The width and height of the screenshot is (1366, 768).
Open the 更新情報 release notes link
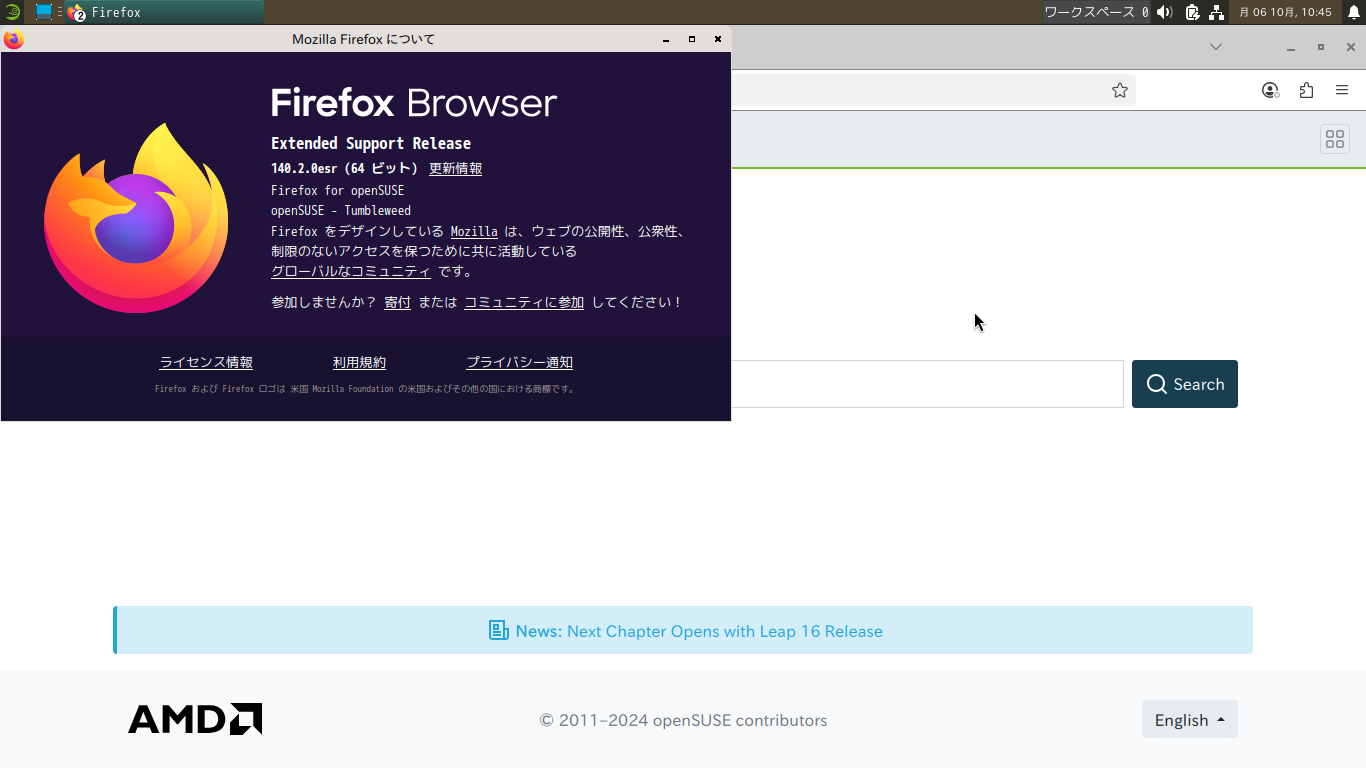[455, 168]
